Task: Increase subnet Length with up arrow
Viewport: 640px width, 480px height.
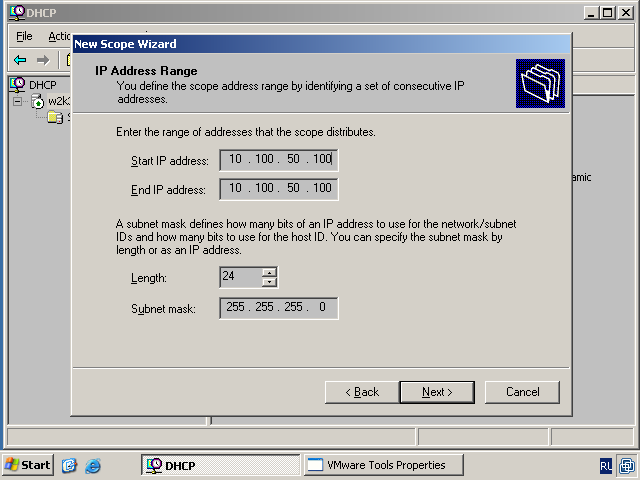Action: point(269,272)
